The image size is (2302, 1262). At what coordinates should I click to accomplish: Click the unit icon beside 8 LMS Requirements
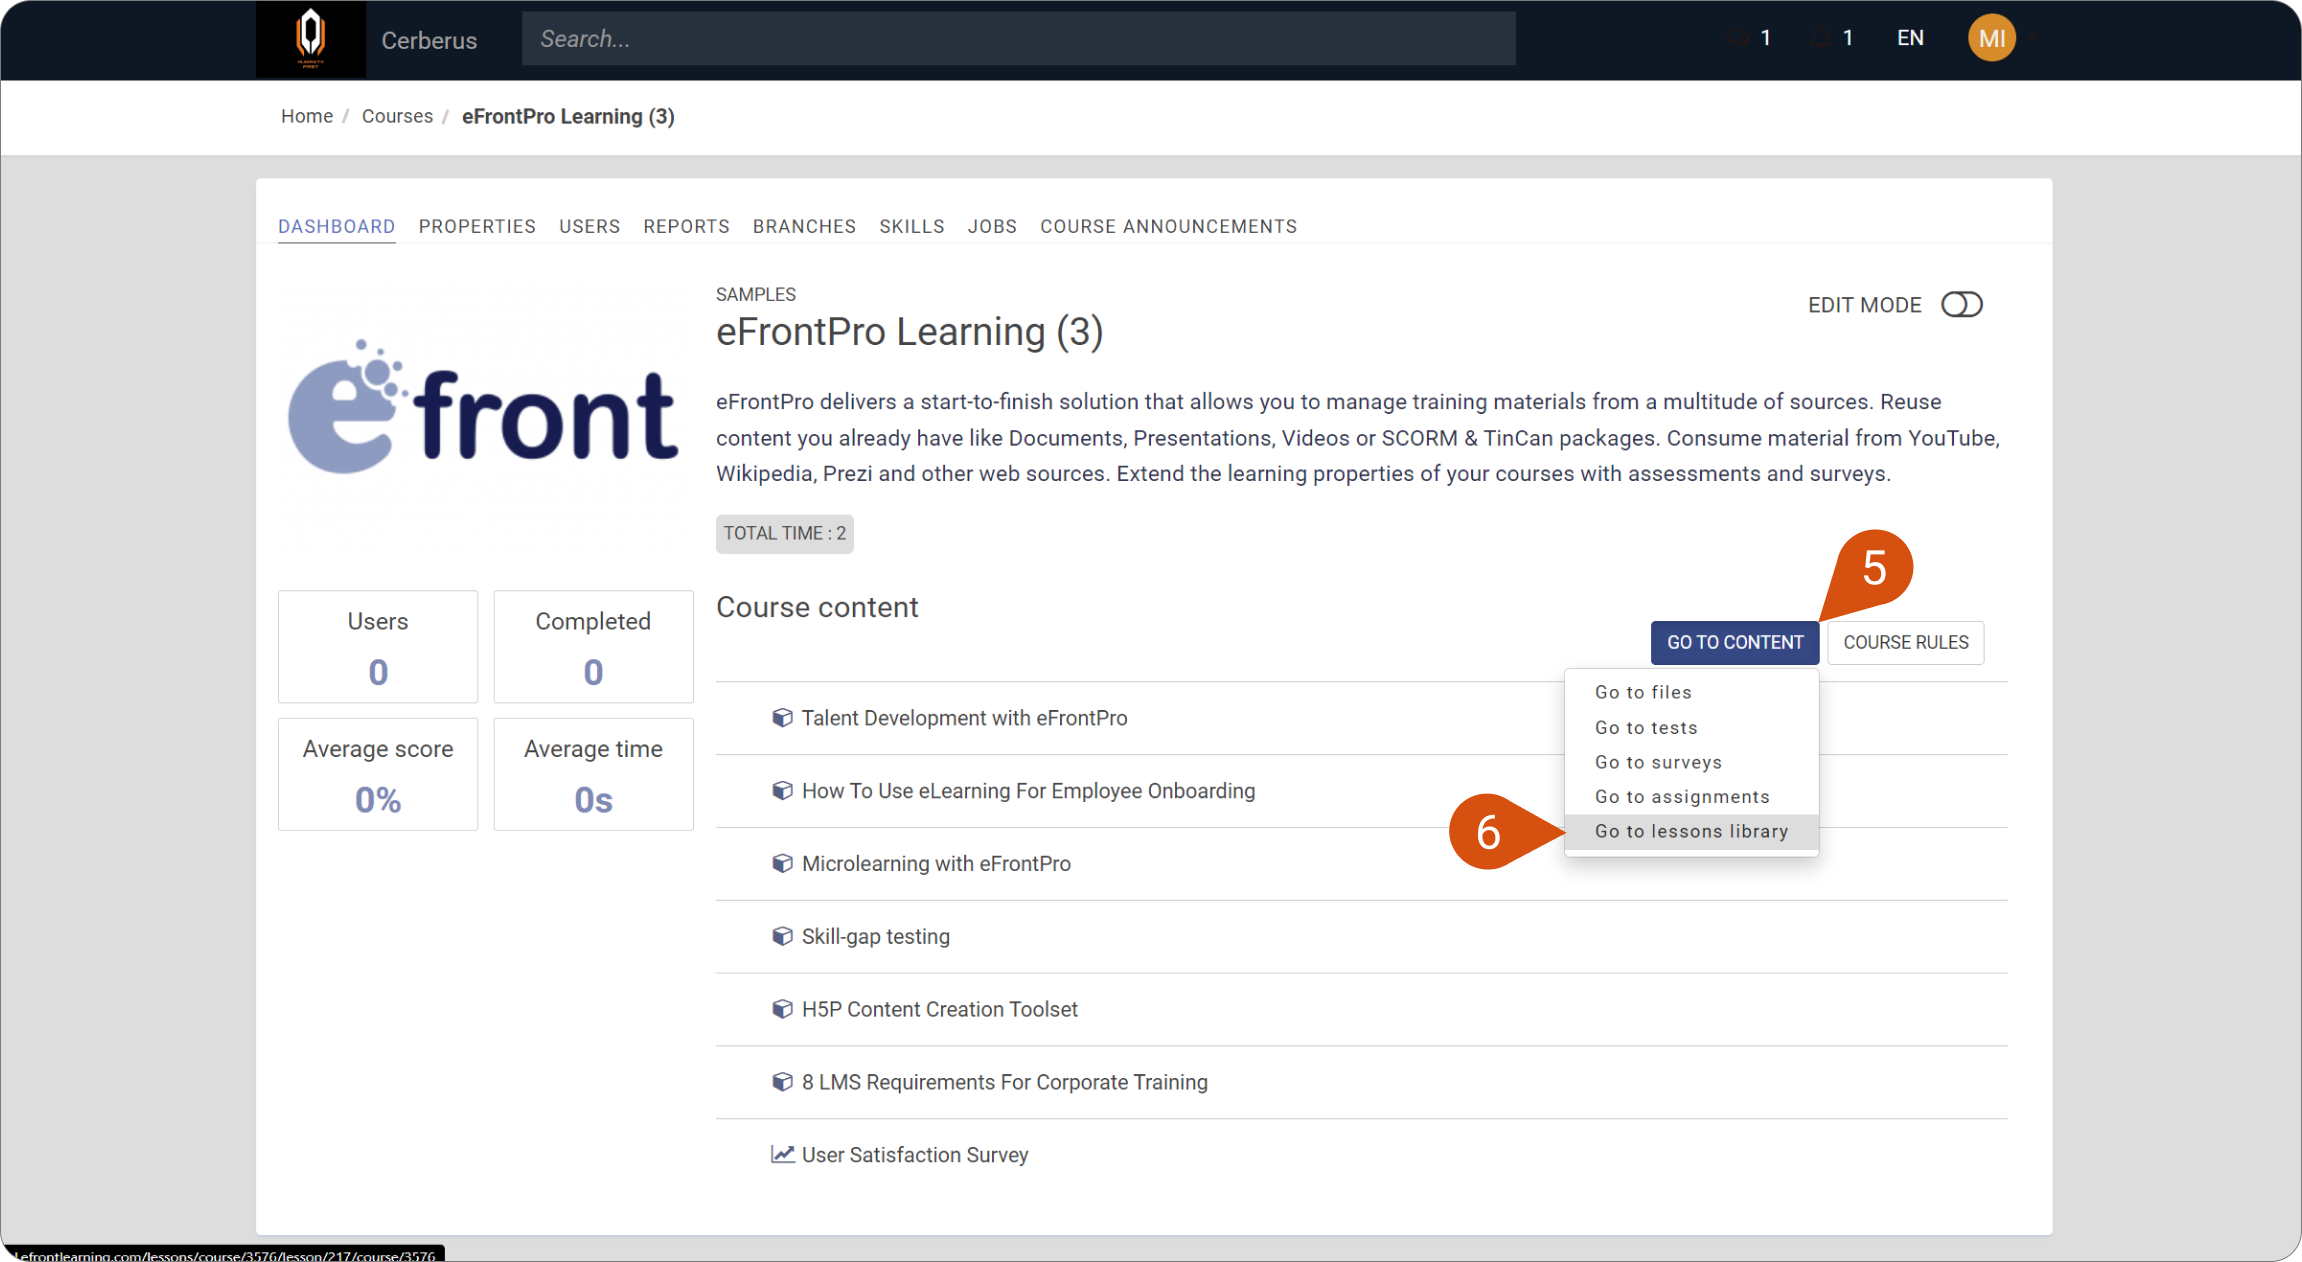(782, 1082)
